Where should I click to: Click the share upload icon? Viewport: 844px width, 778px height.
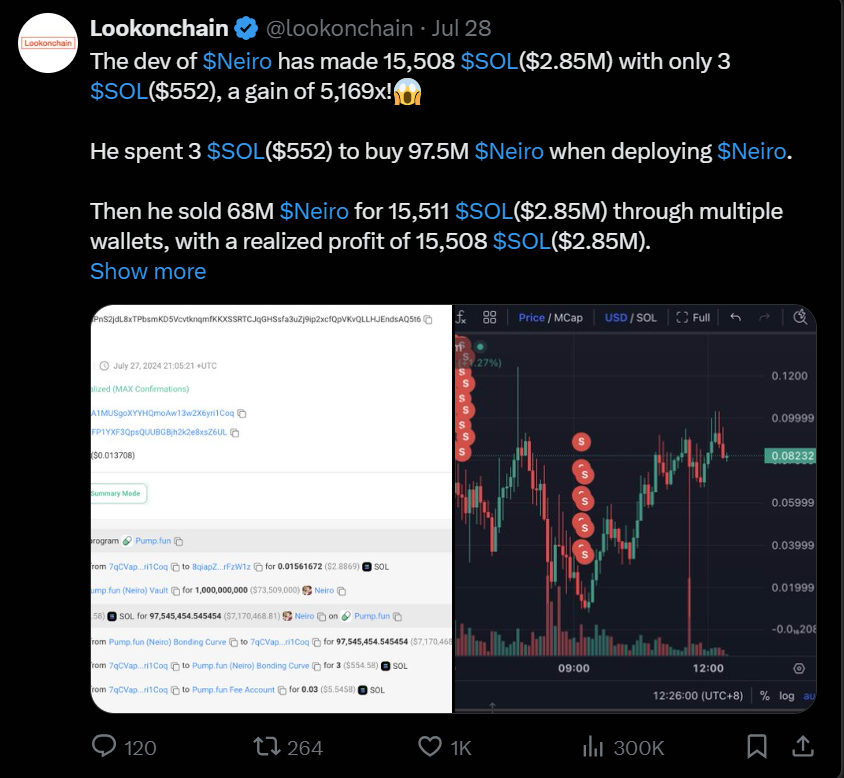pyautogui.click(x=803, y=746)
